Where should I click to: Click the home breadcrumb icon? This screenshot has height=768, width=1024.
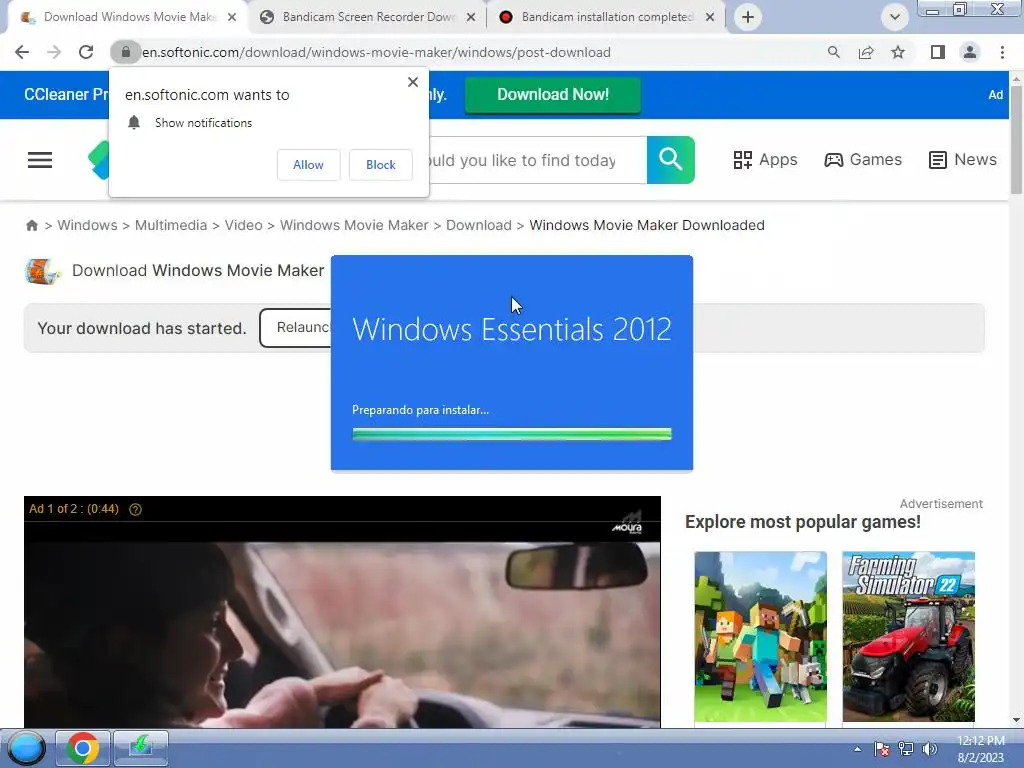click(31, 225)
